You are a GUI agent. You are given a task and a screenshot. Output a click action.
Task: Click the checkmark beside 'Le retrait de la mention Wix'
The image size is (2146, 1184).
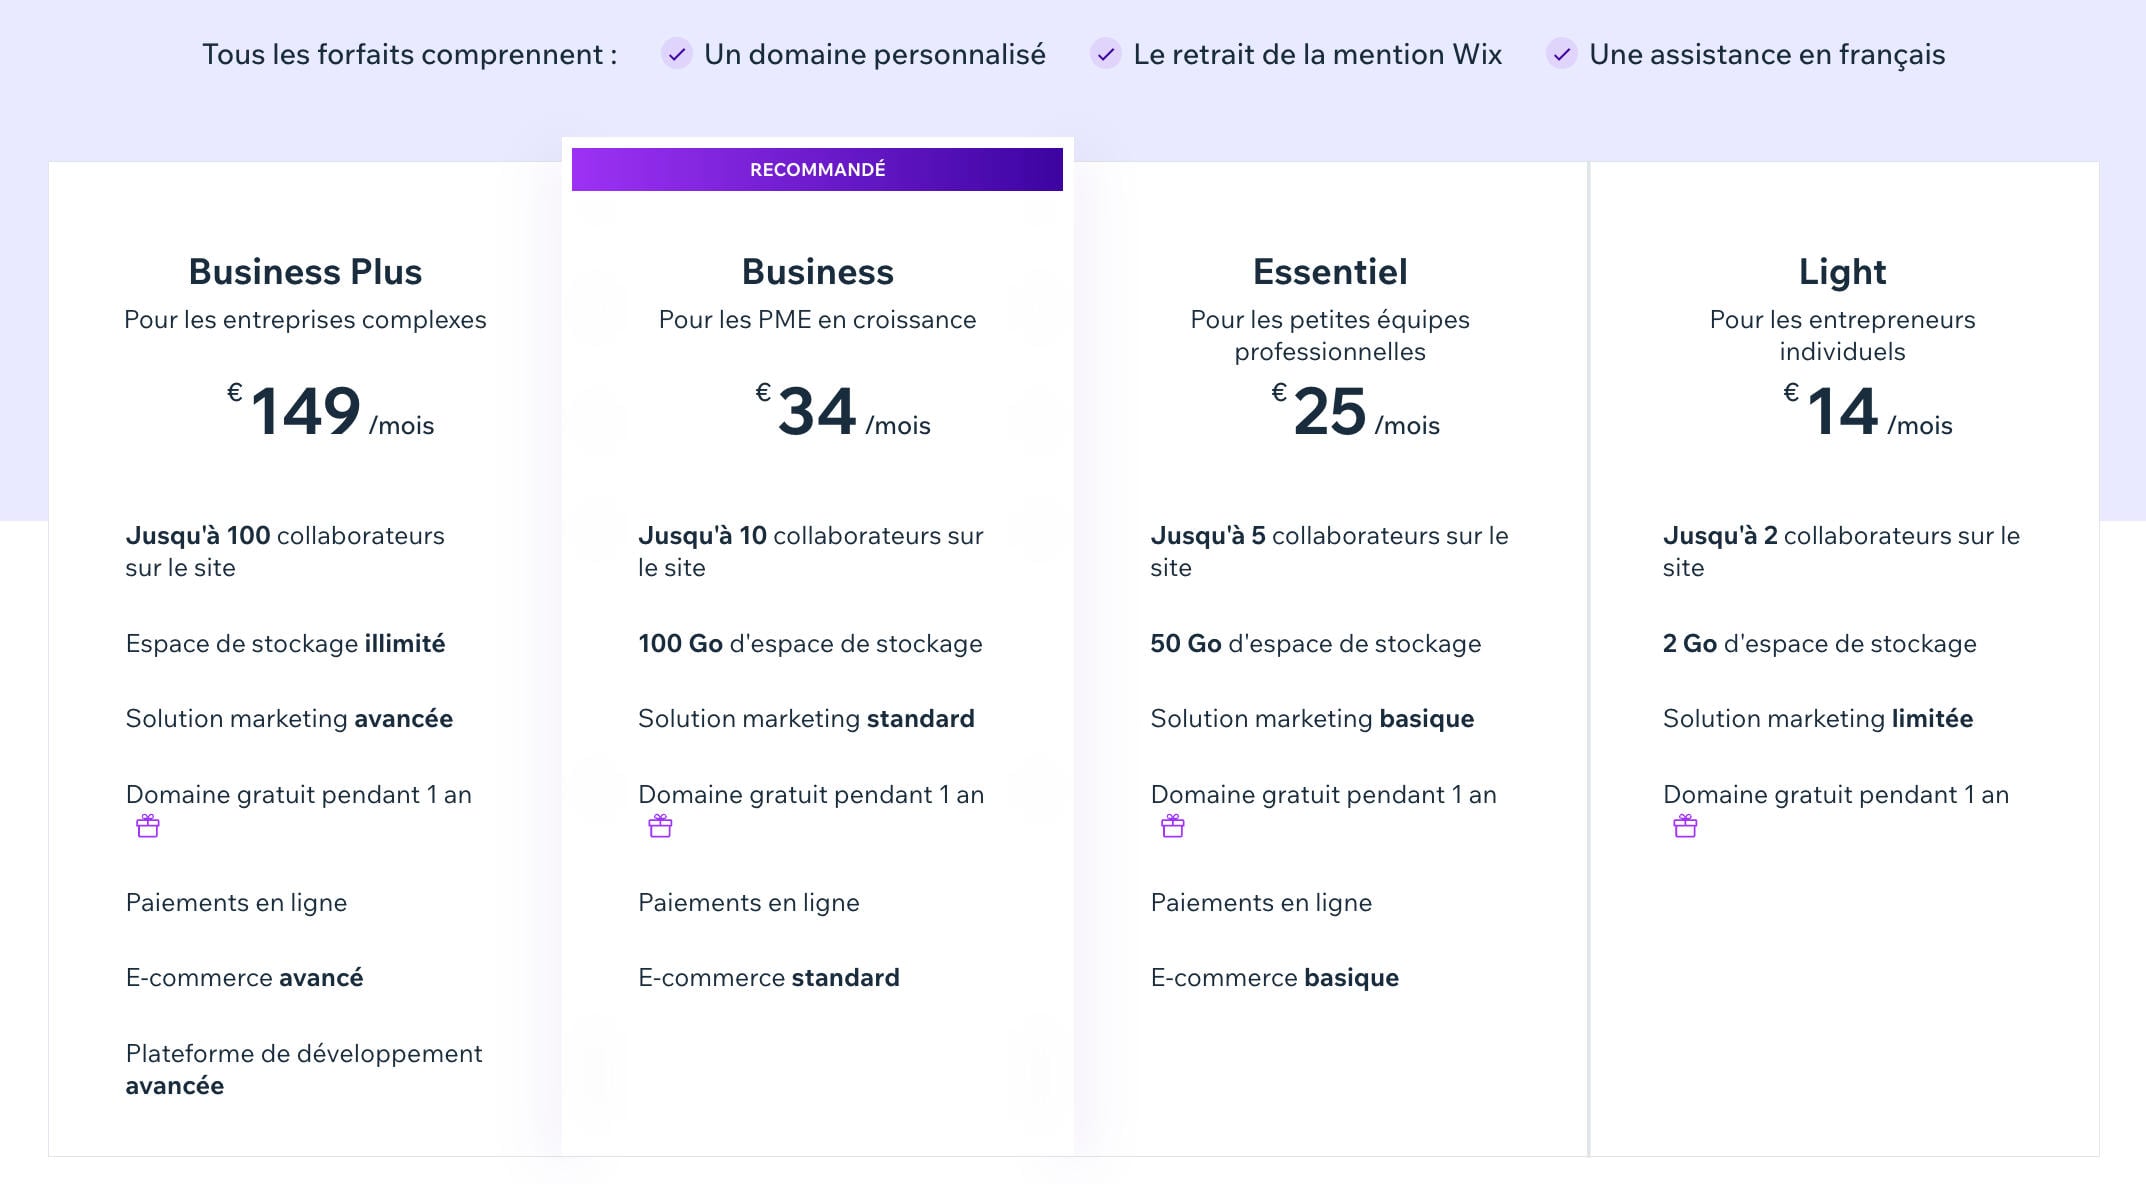1105,55
